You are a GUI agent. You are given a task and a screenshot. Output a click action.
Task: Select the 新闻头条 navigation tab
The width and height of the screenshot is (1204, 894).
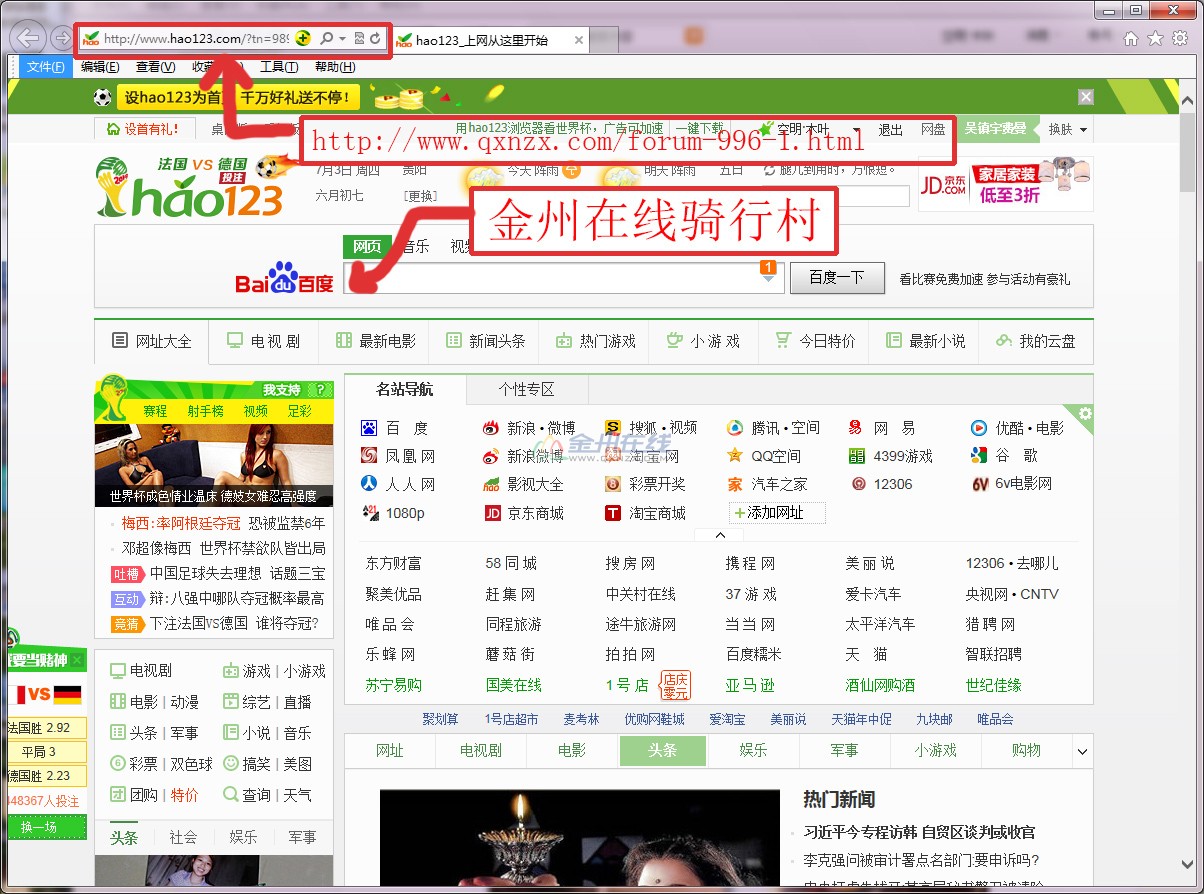(486, 341)
